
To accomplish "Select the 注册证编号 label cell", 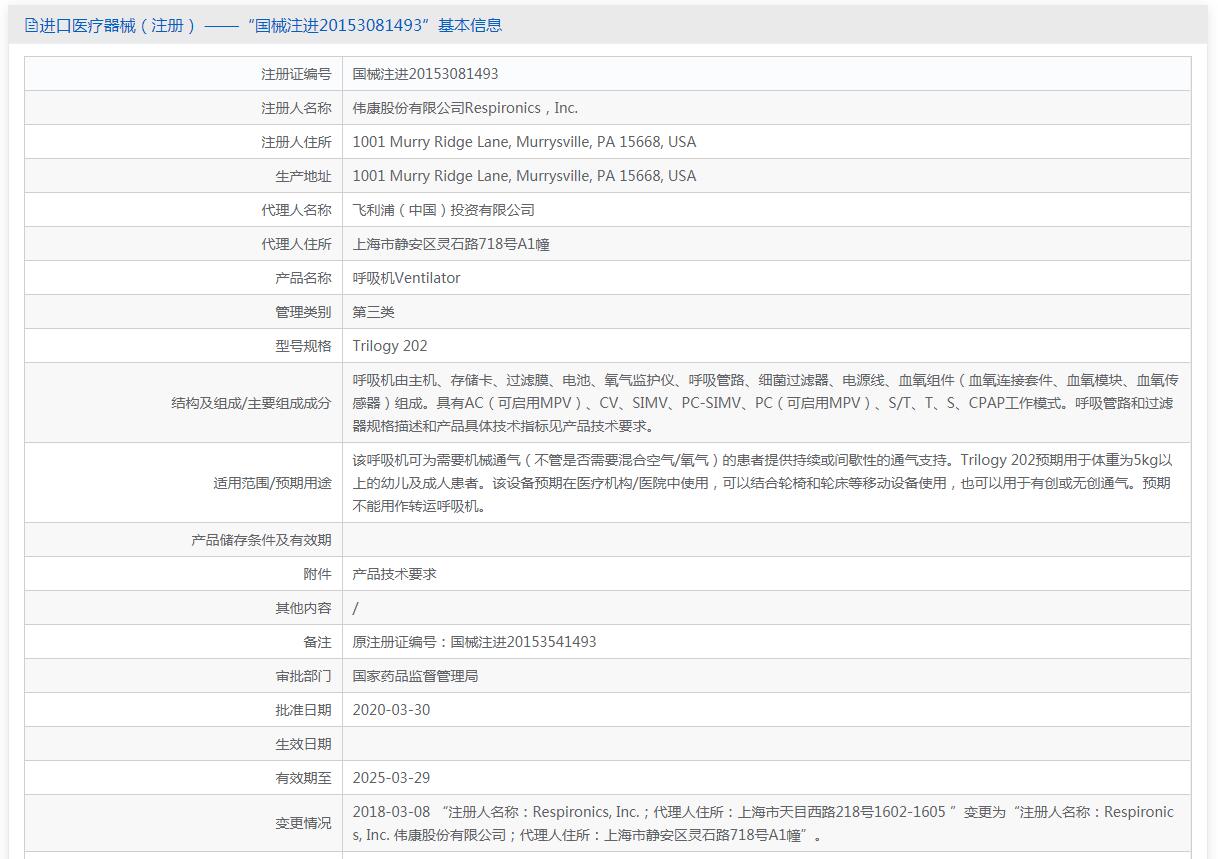I will (183, 74).
